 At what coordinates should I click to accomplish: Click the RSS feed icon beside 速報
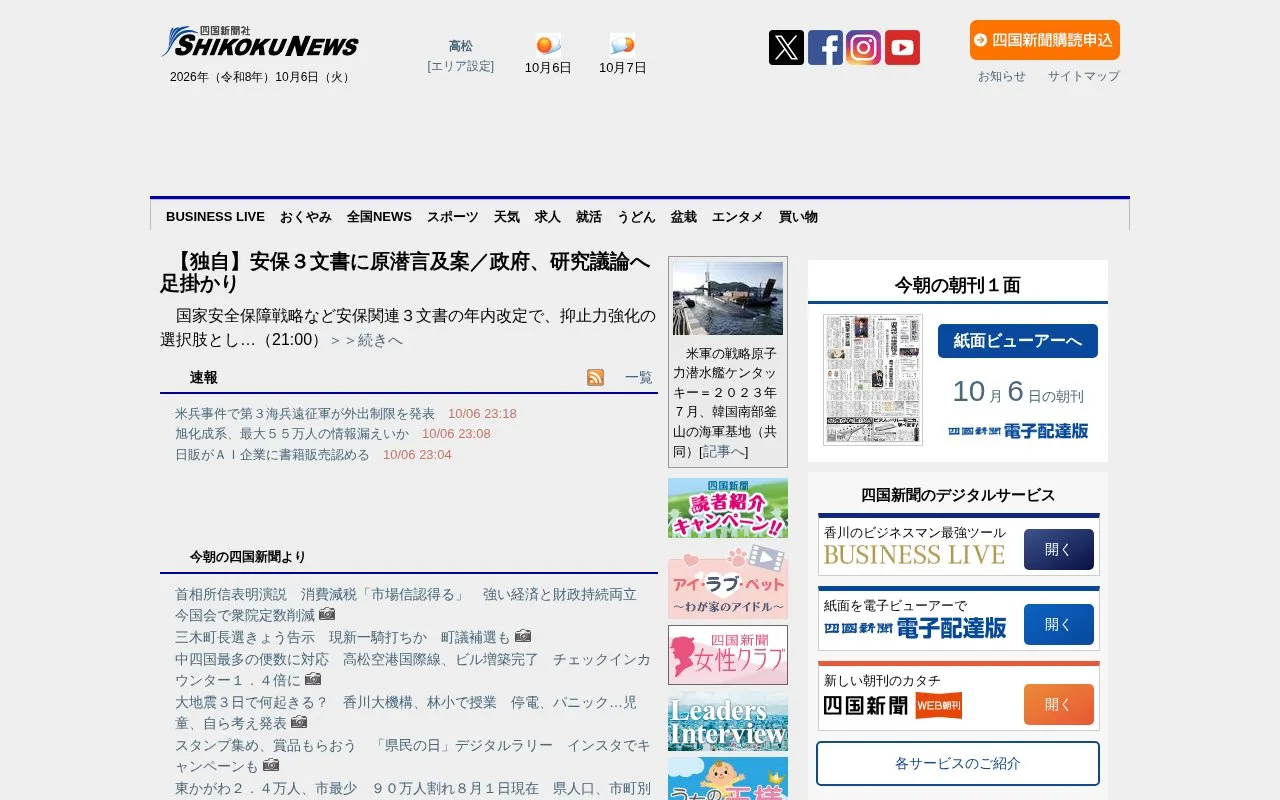coord(595,377)
